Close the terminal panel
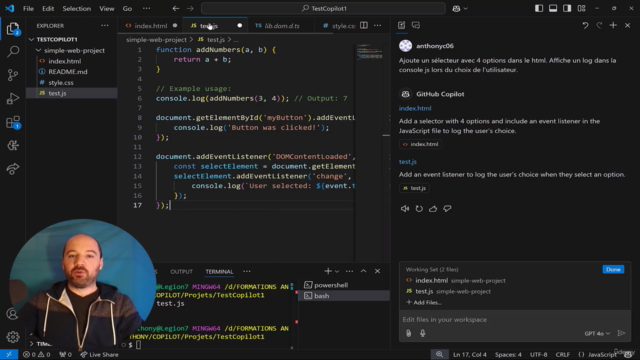The height and width of the screenshot is (360, 640). click(378, 271)
